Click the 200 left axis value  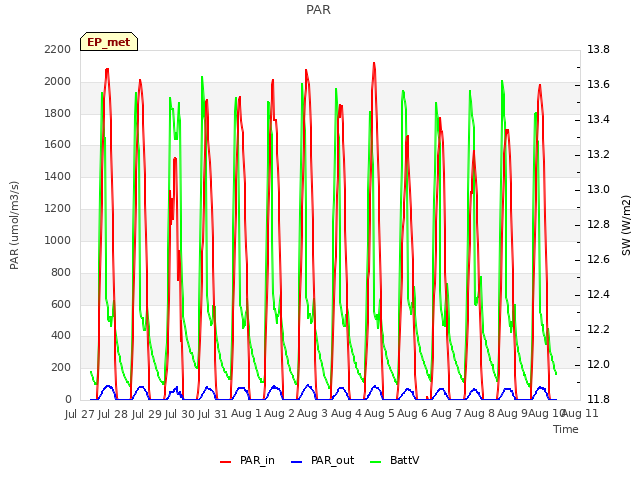[x=61, y=368]
